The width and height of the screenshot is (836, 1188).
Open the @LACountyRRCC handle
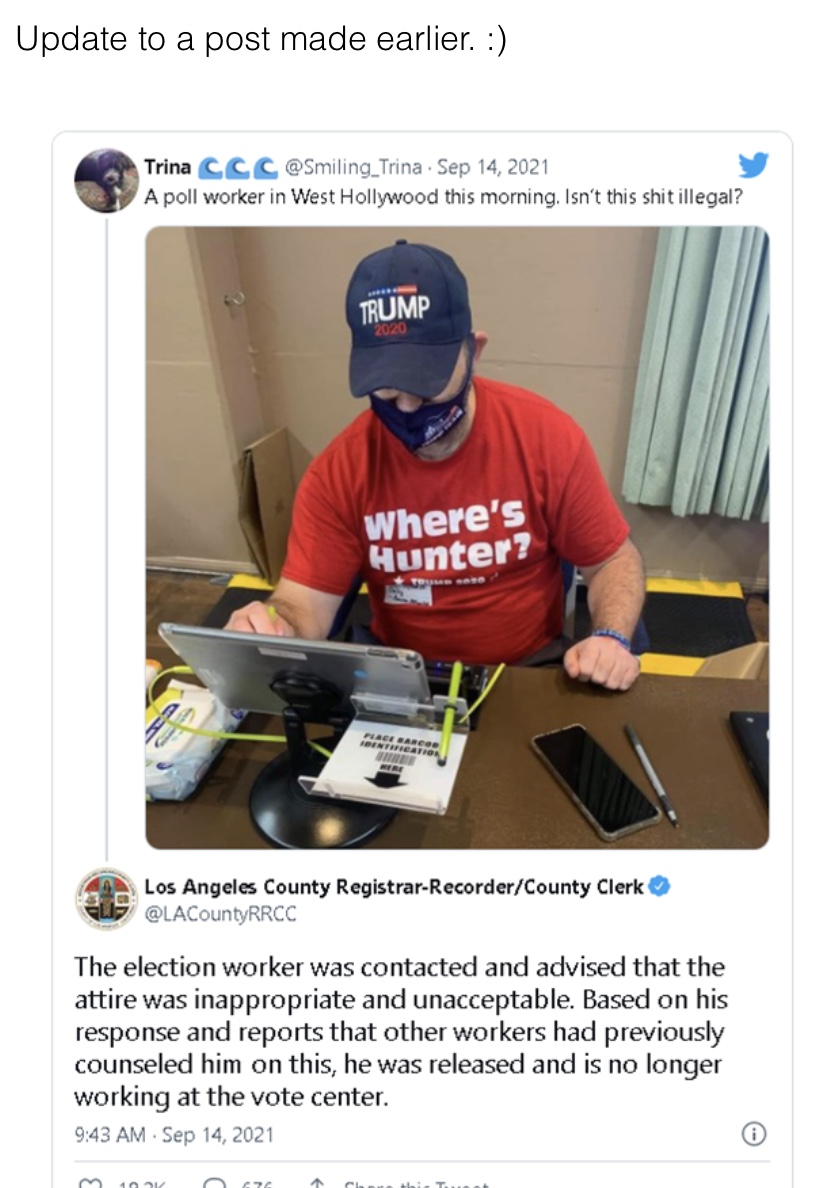221,914
